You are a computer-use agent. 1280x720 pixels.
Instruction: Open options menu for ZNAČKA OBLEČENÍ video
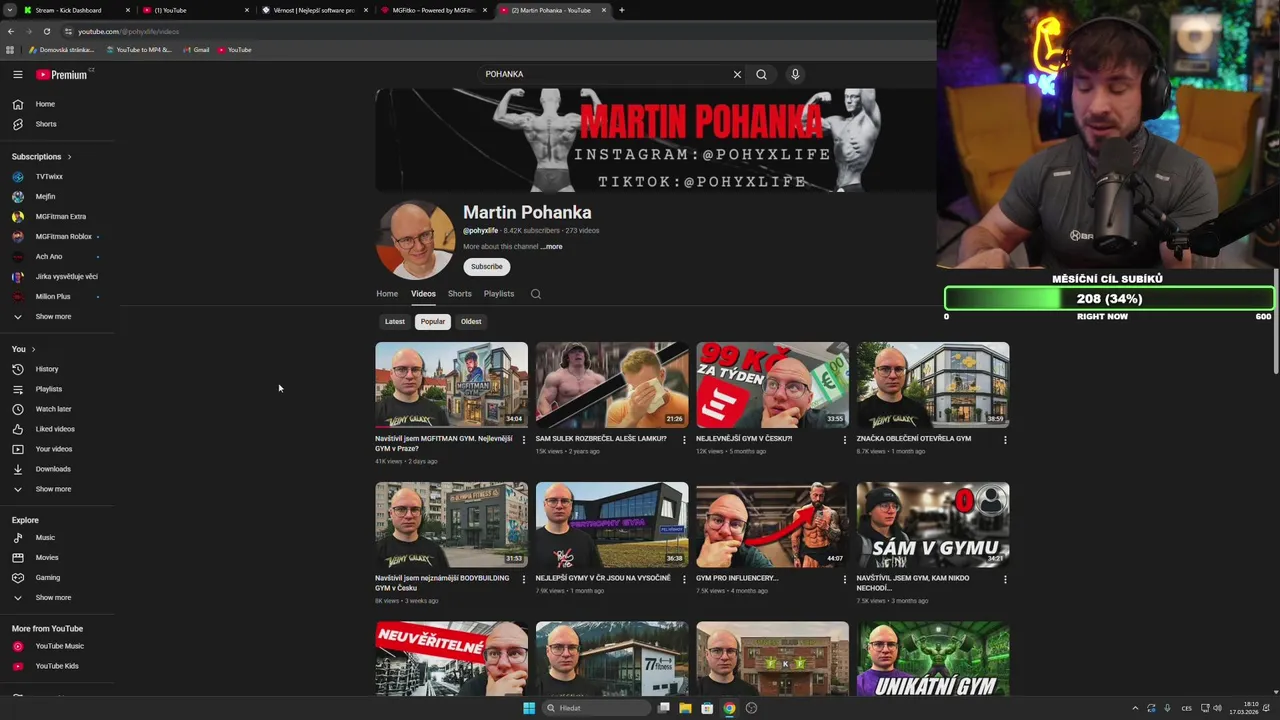1005,440
